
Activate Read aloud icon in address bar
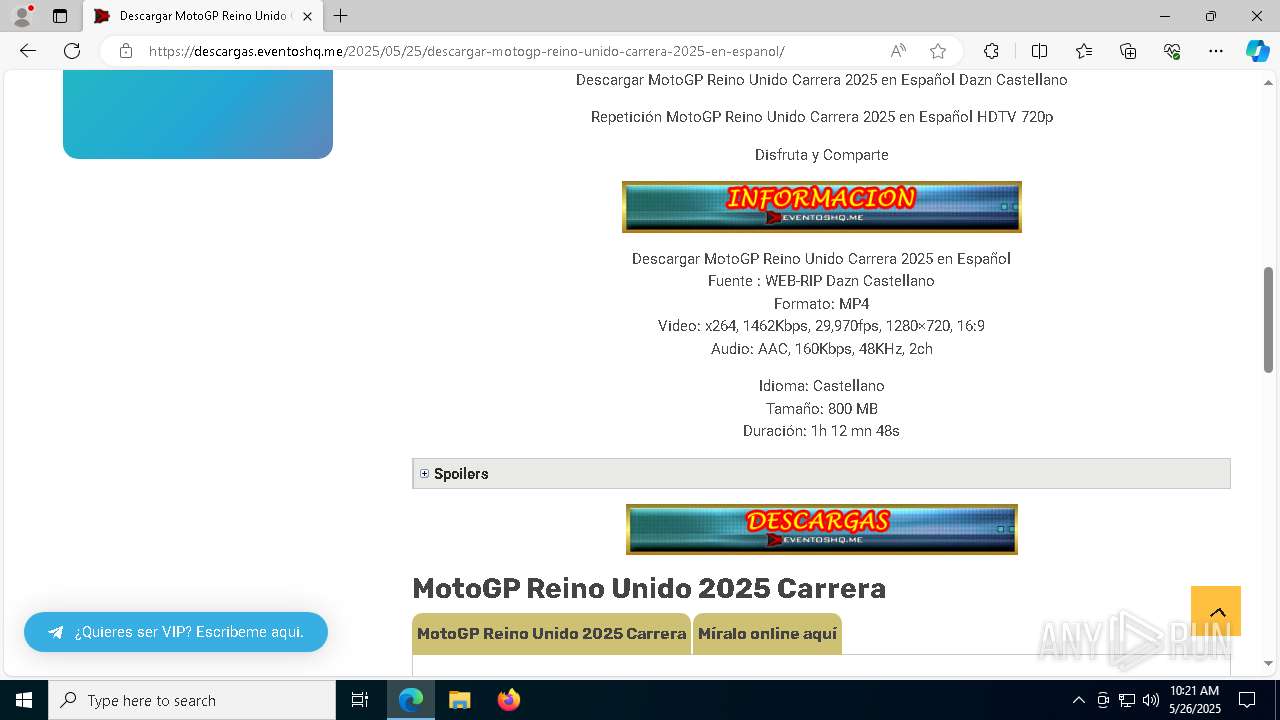point(898,51)
